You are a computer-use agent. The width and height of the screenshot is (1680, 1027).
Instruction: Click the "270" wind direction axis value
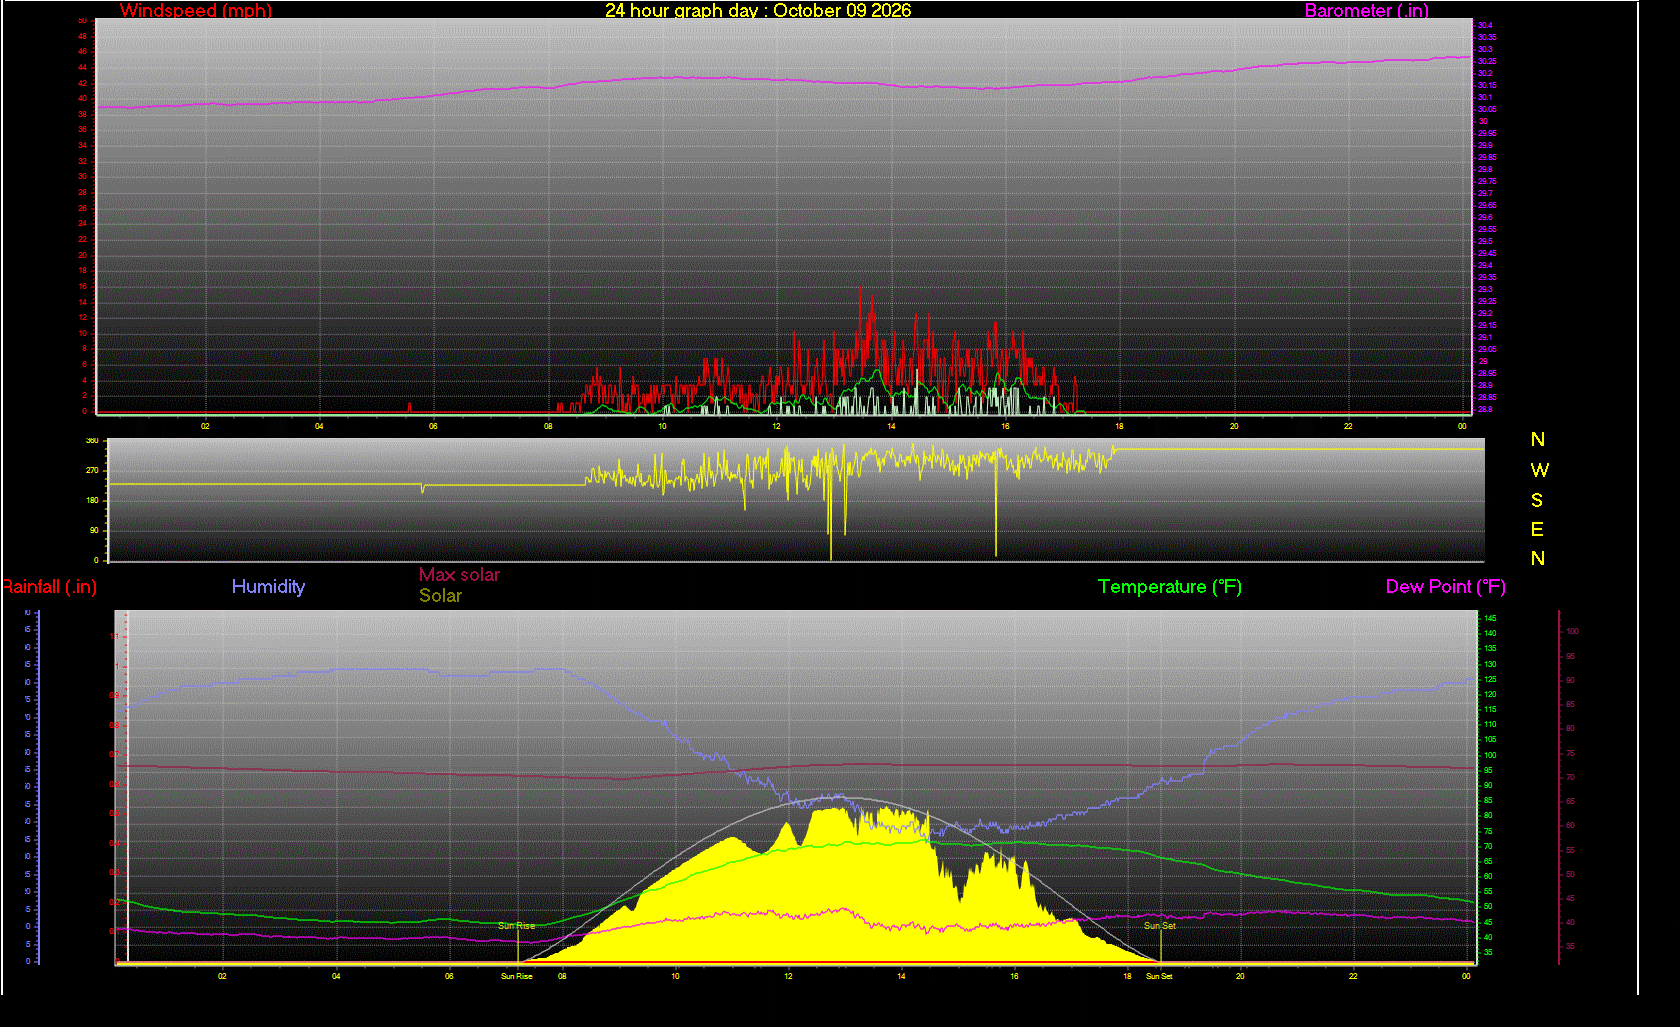click(x=93, y=470)
